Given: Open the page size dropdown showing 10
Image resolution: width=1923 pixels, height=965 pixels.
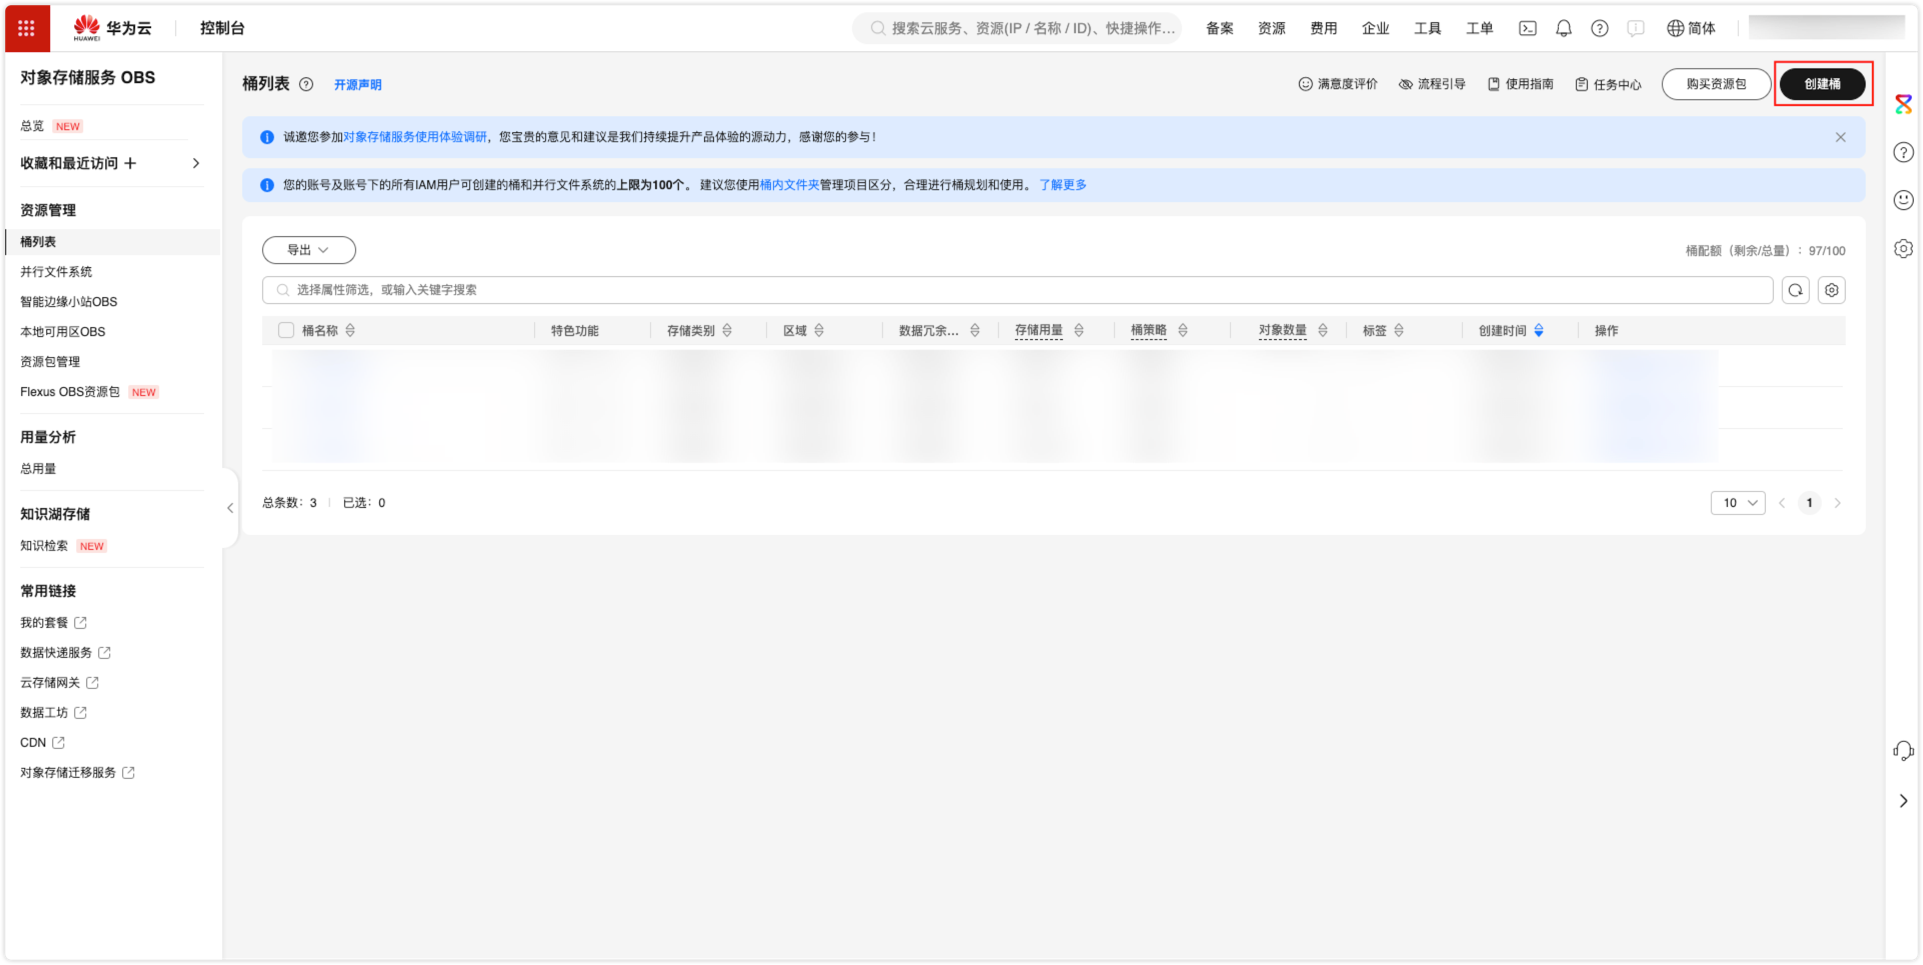Looking at the screenshot, I should pyautogui.click(x=1737, y=503).
